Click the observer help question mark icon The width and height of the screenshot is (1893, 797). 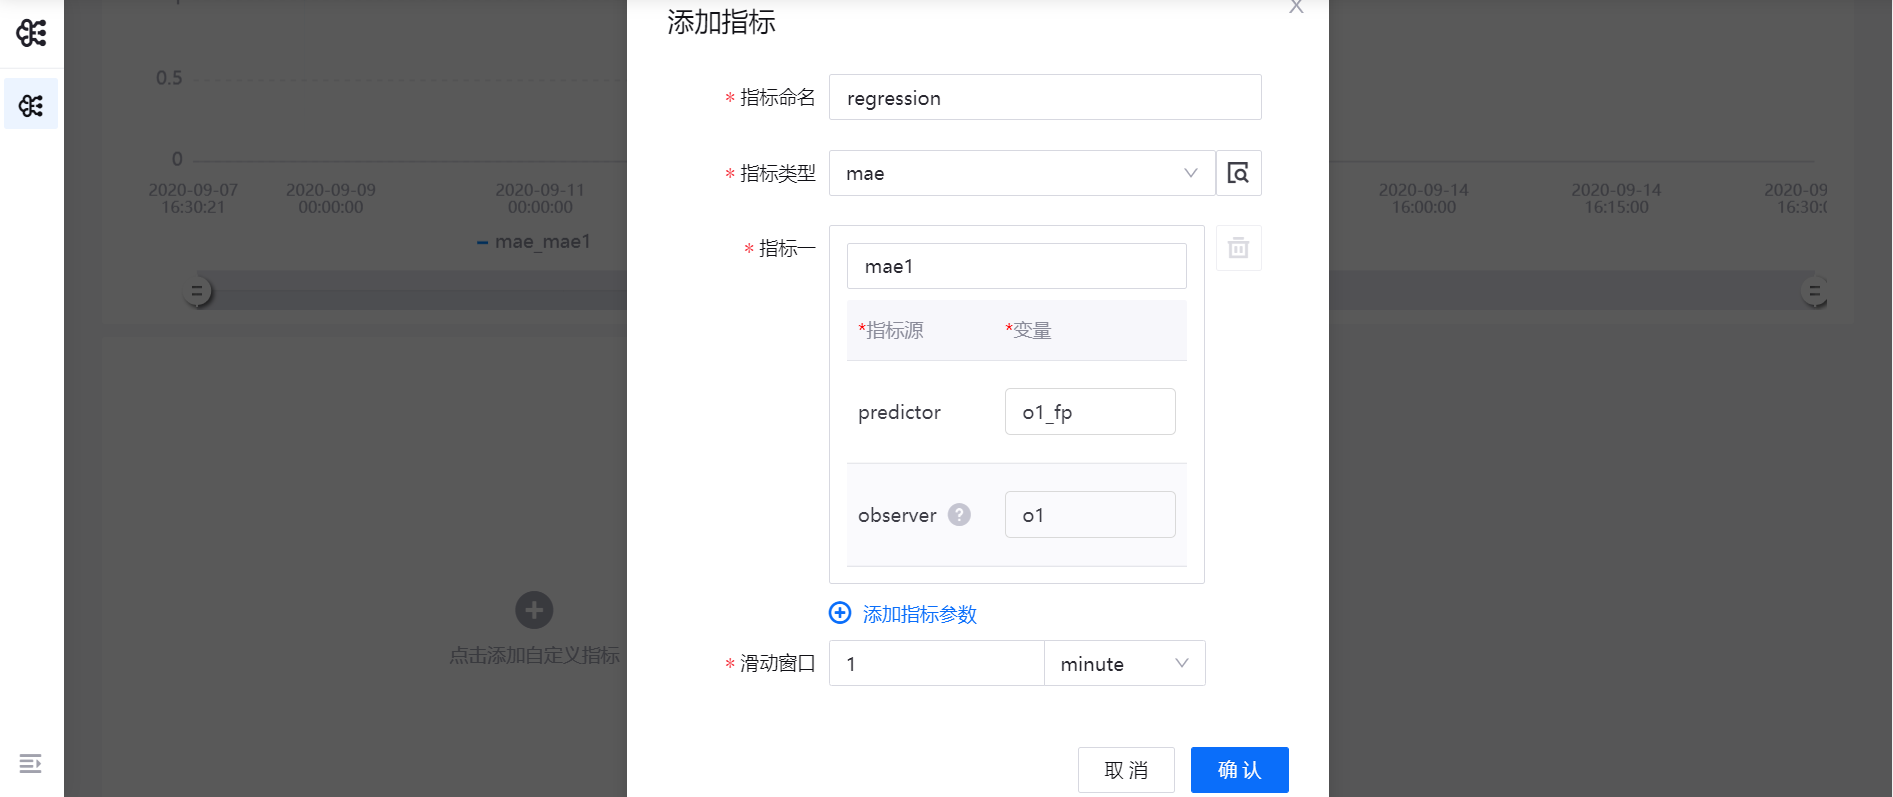click(x=959, y=515)
